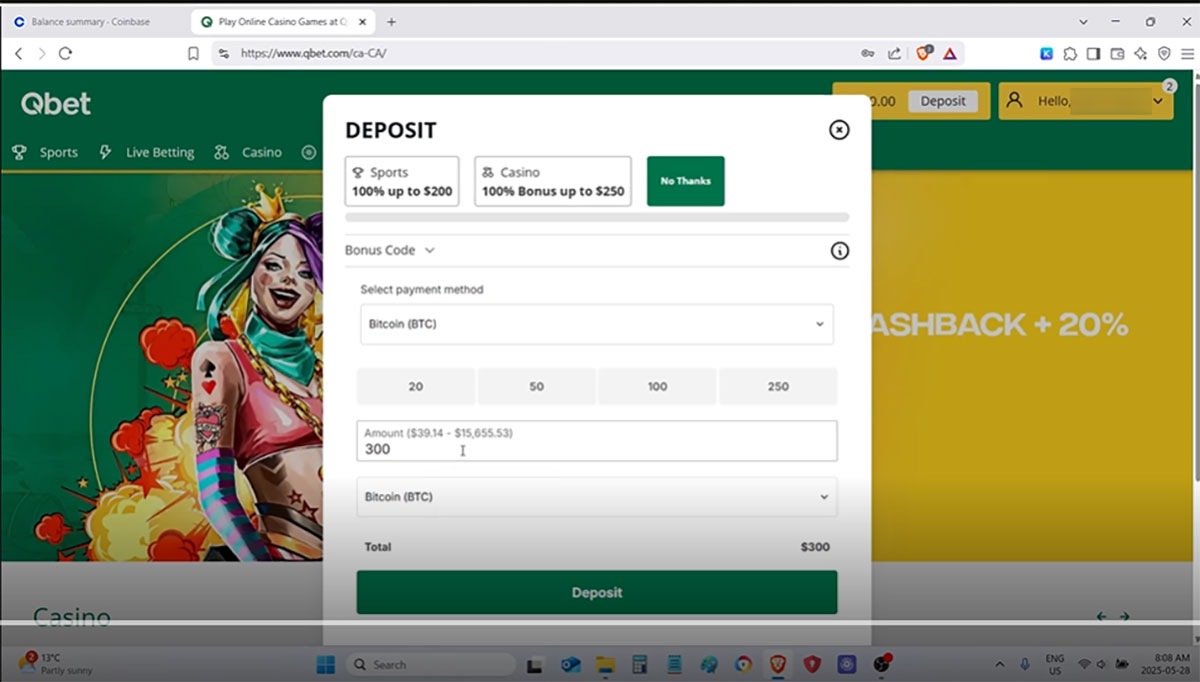Screen dimensions: 1200x682
Task: Open Calculator from the taskbar
Action: (x=640, y=664)
